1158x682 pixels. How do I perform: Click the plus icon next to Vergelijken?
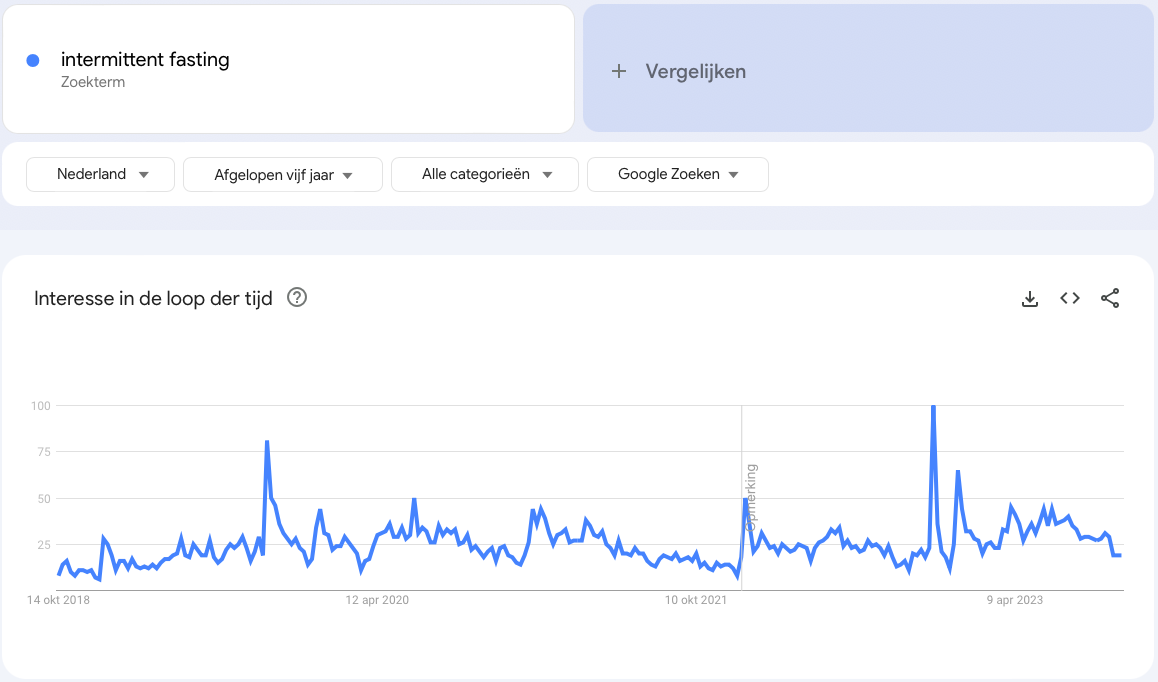pos(619,71)
